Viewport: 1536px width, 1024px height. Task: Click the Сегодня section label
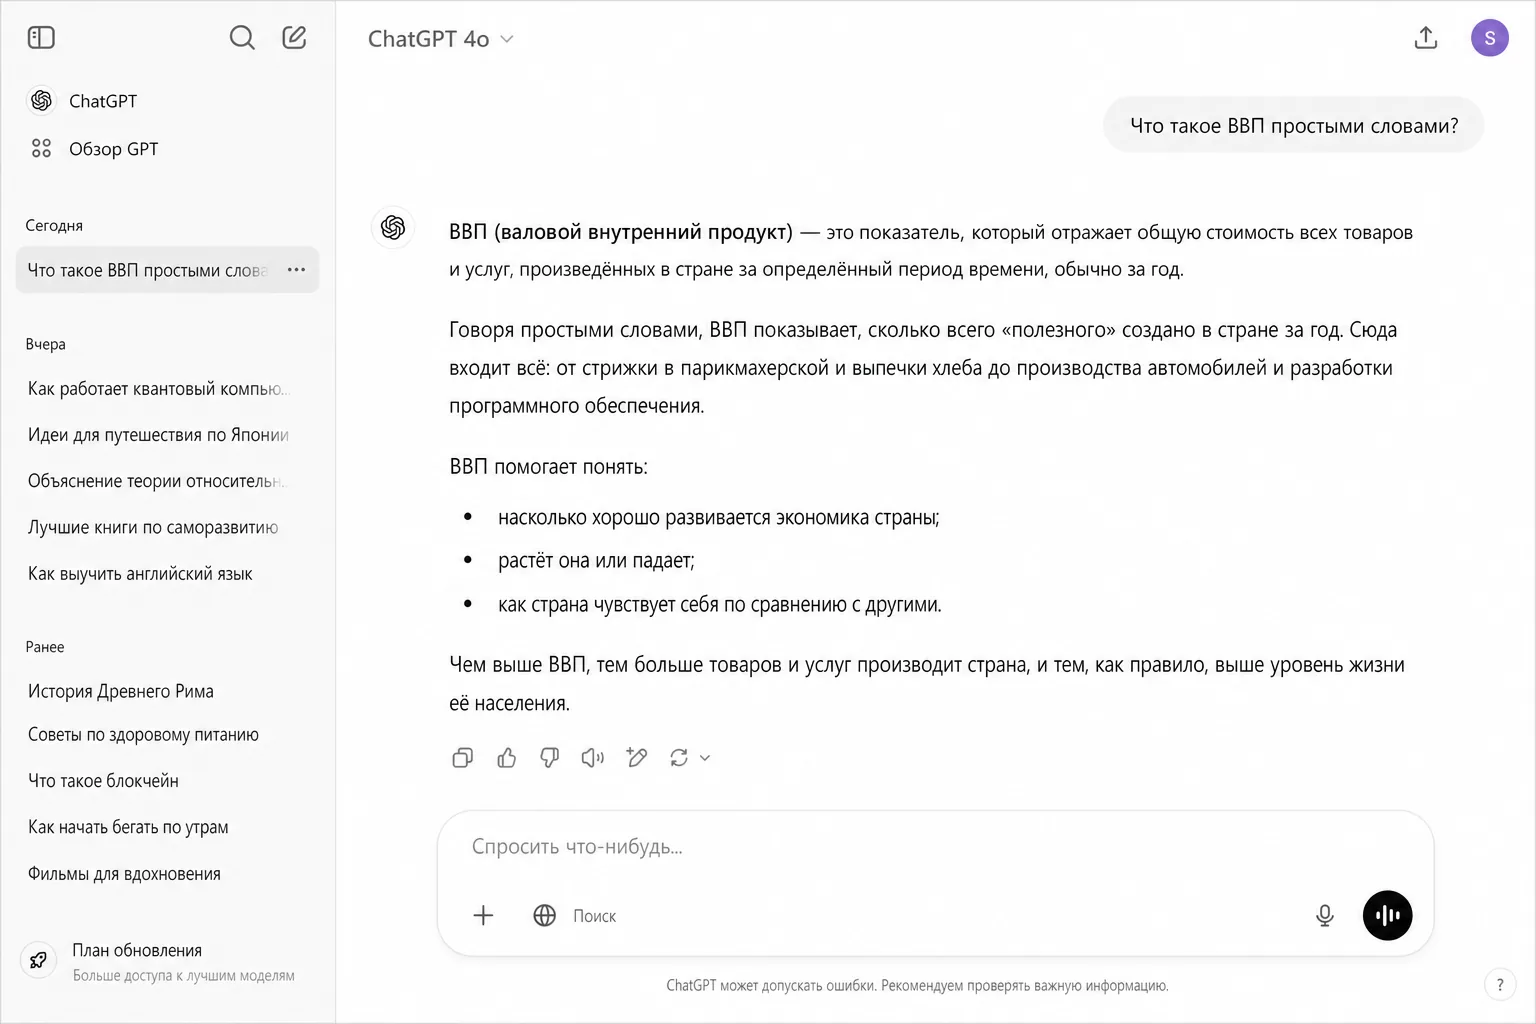[x=54, y=226]
